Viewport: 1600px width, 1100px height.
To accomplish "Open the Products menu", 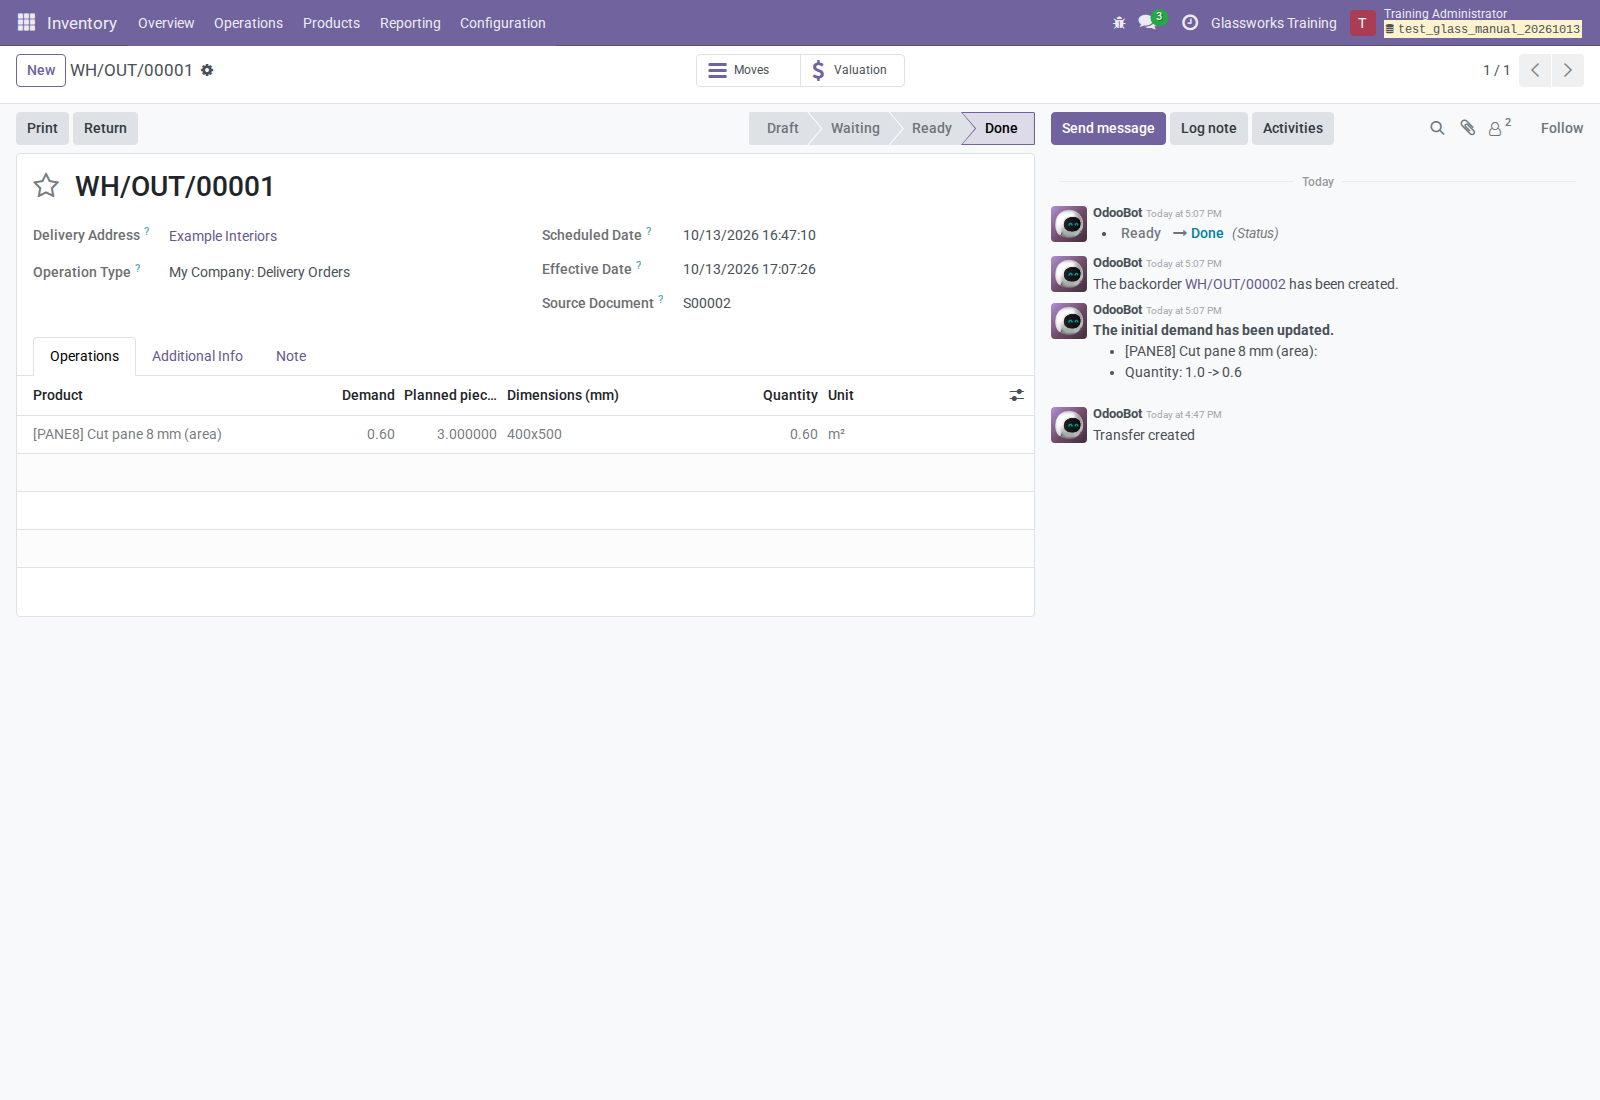I will tap(331, 23).
